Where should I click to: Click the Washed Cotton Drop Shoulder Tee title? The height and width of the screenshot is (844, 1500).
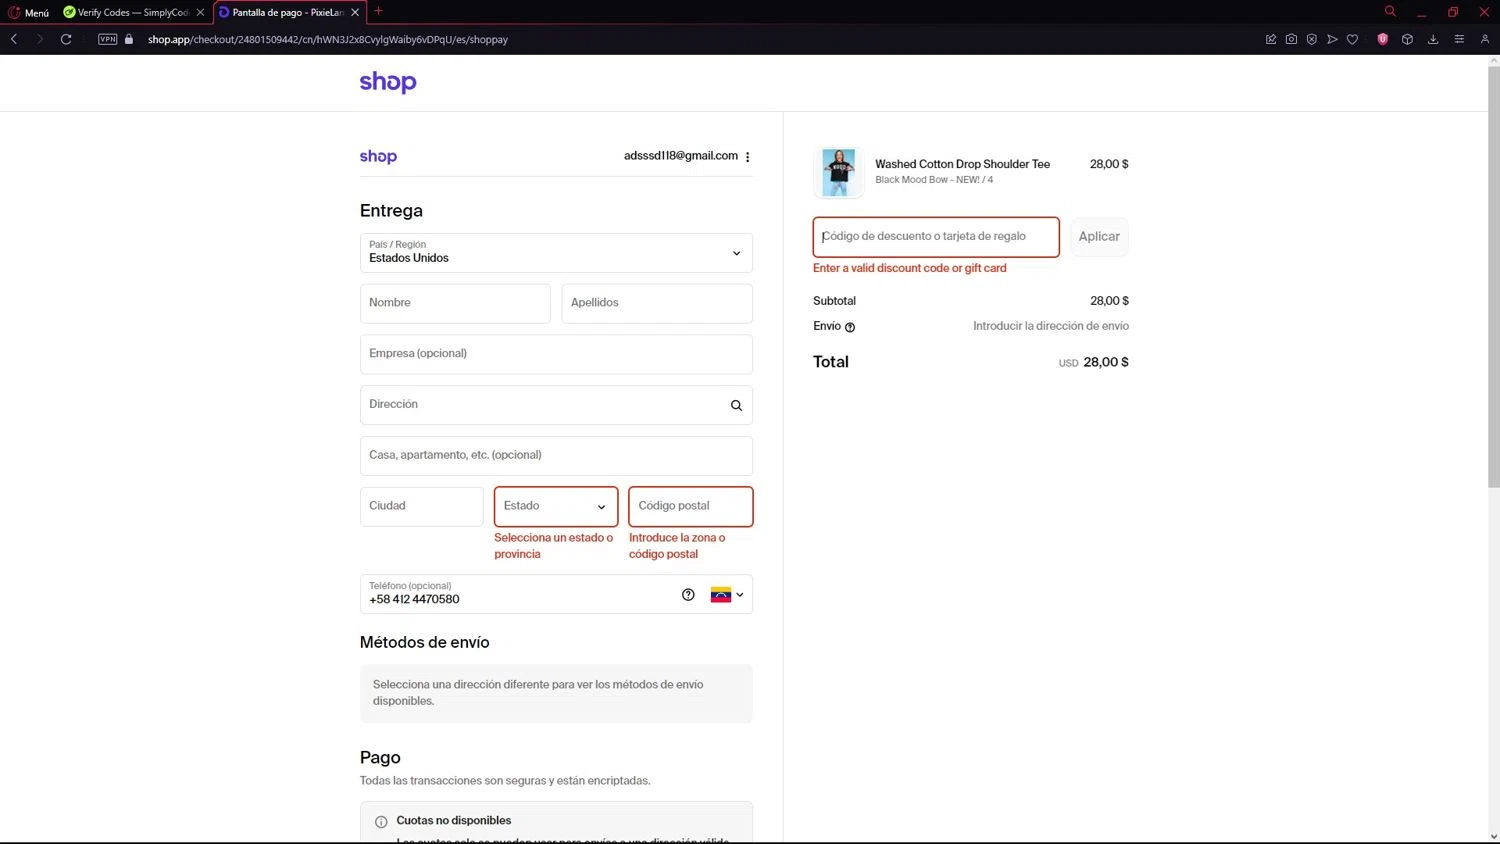pyautogui.click(x=962, y=164)
